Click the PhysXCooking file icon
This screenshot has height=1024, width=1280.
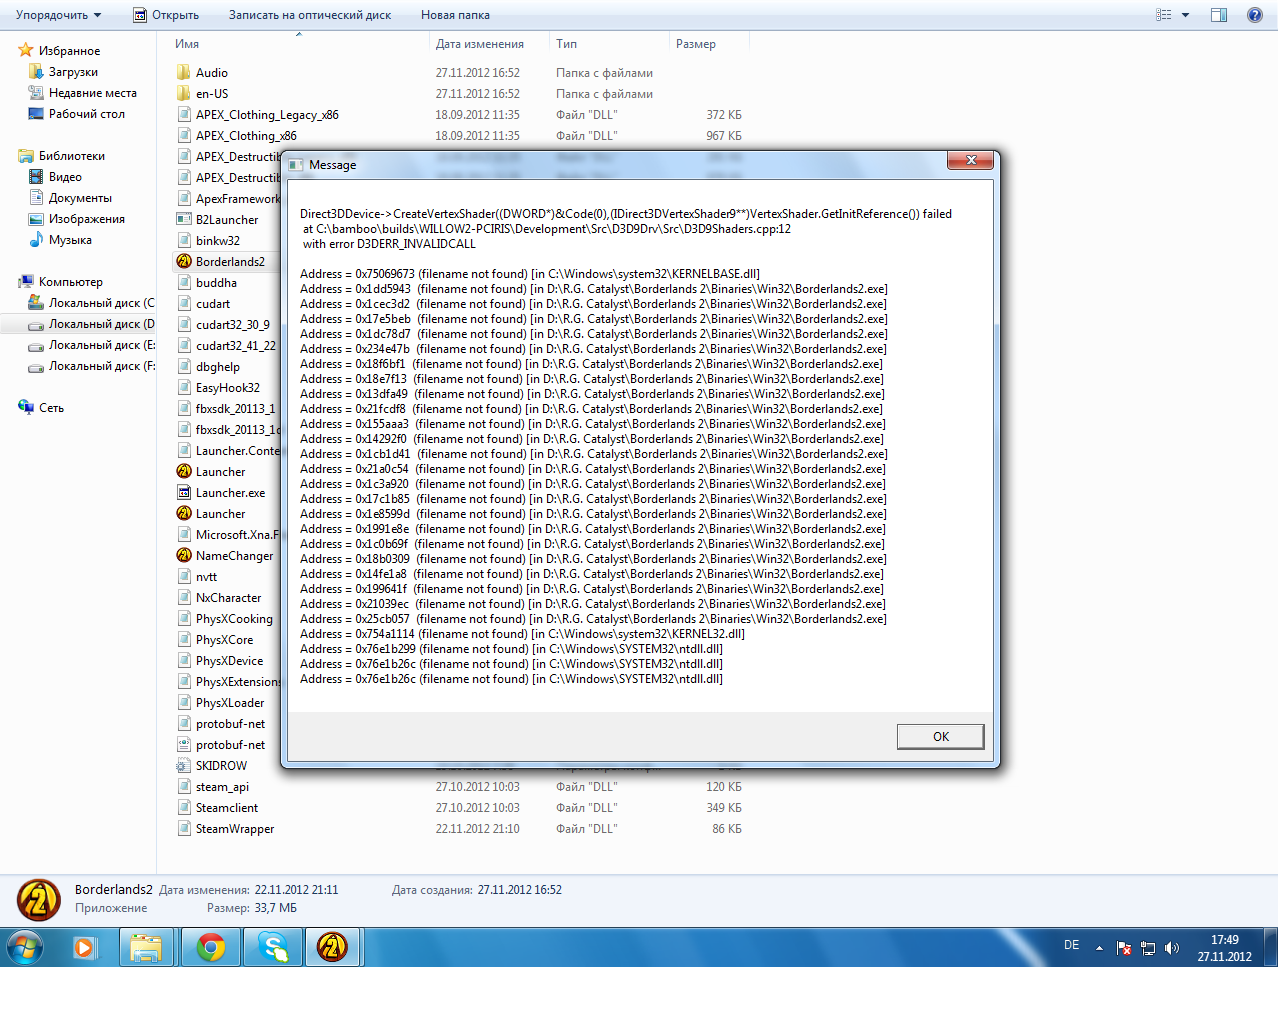click(x=184, y=618)
